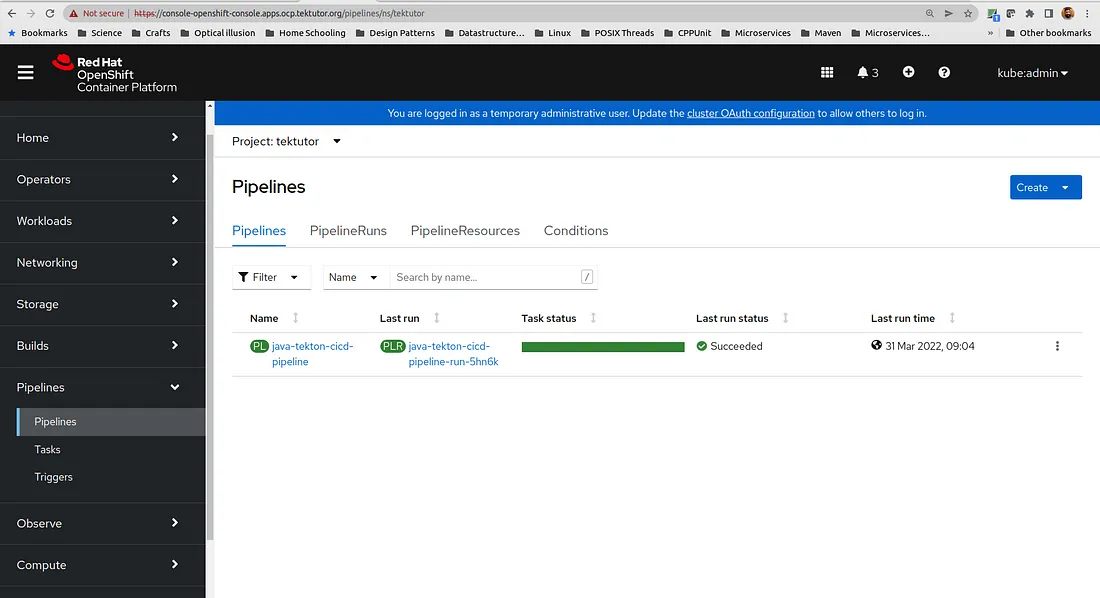Open the application launcher grid icon
This screenshot has height=598, width=1100.
tap(827, 72)
